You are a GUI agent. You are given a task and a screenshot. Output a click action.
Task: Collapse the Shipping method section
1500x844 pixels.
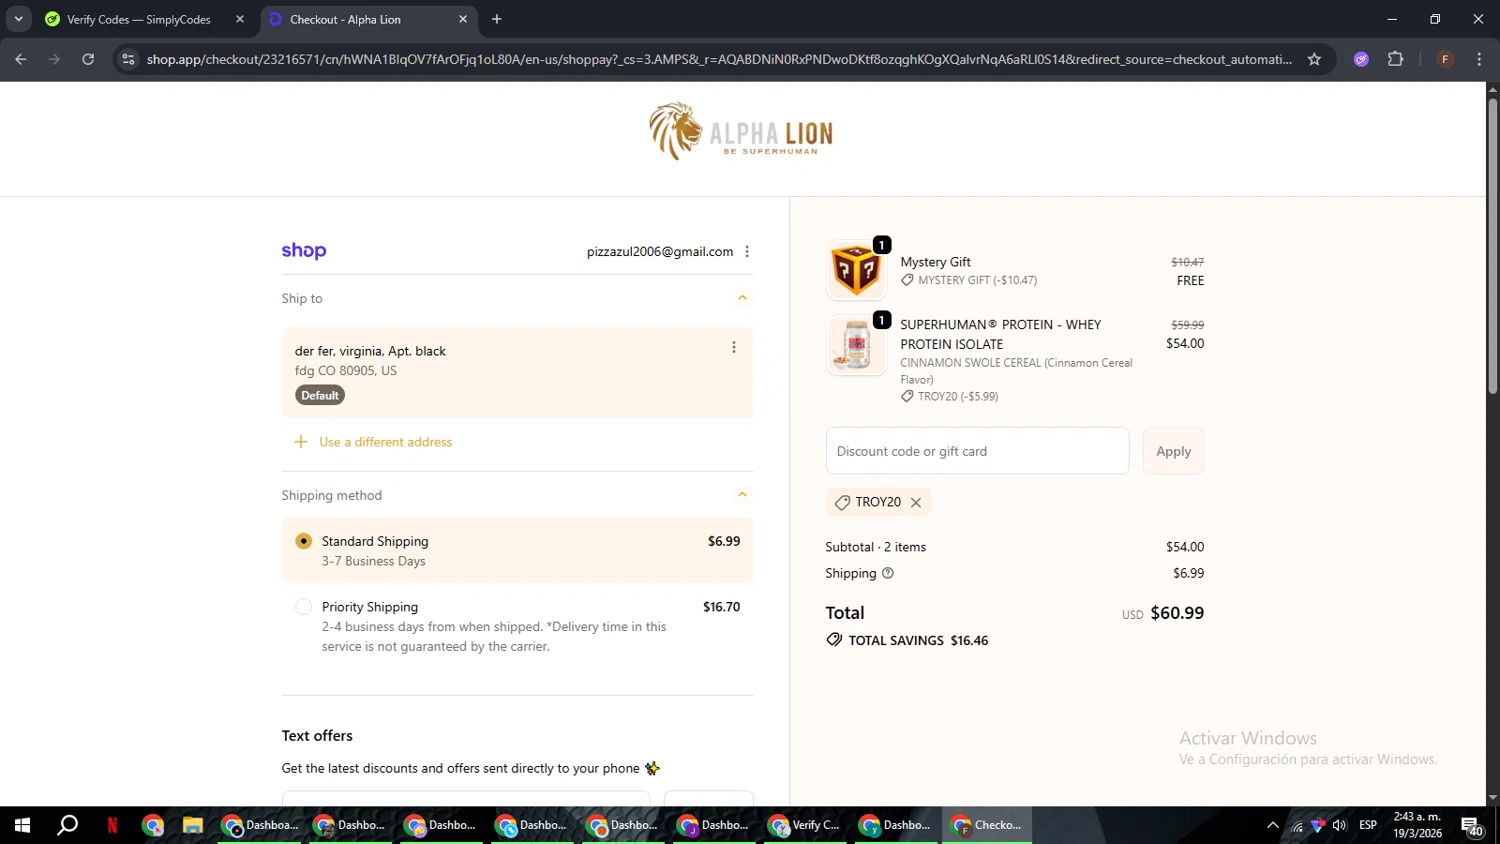coord(742,495)
